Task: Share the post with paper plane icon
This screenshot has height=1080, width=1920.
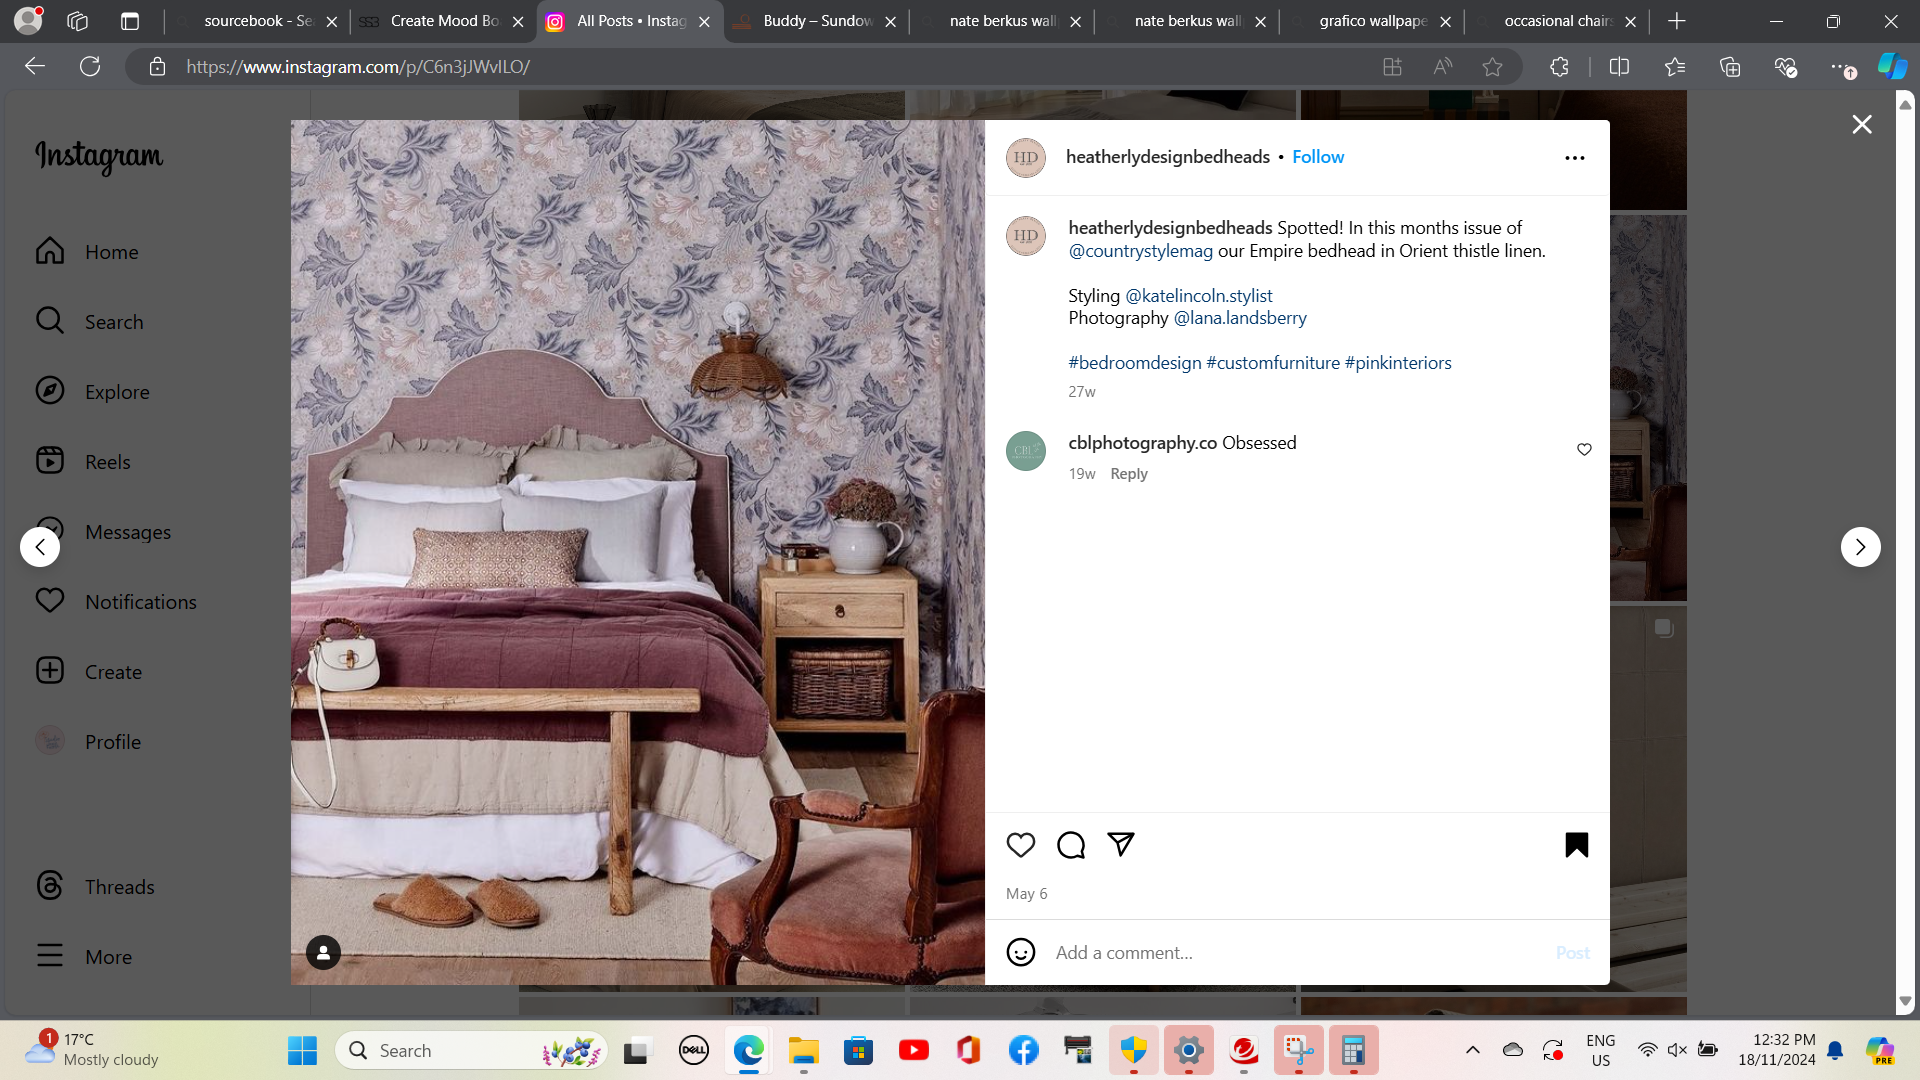Action: 1120,845
